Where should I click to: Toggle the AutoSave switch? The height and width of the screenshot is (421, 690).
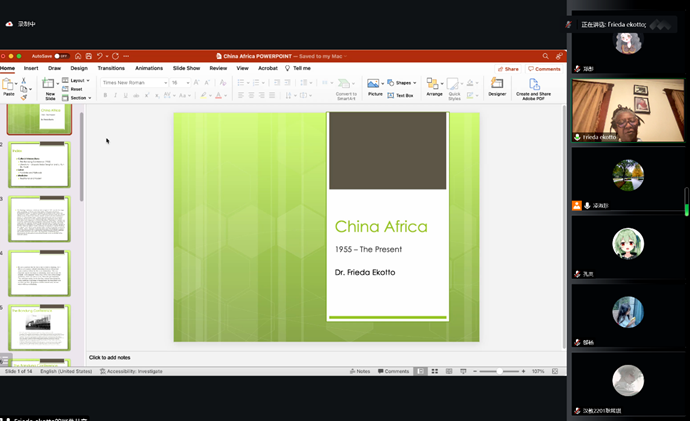tap(60, 56)
